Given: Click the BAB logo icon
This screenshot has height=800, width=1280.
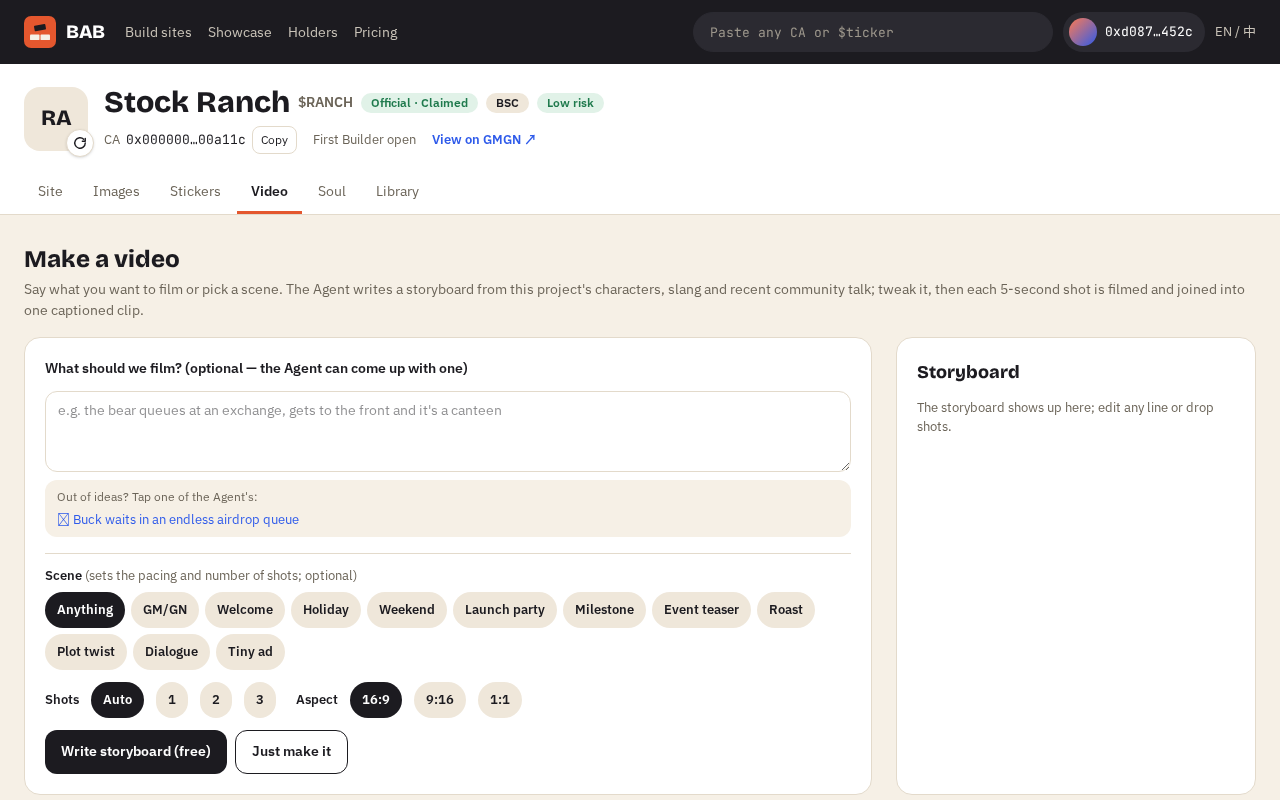Looking at the screenshot, I should pyautogui.click(x=40, y=32).
